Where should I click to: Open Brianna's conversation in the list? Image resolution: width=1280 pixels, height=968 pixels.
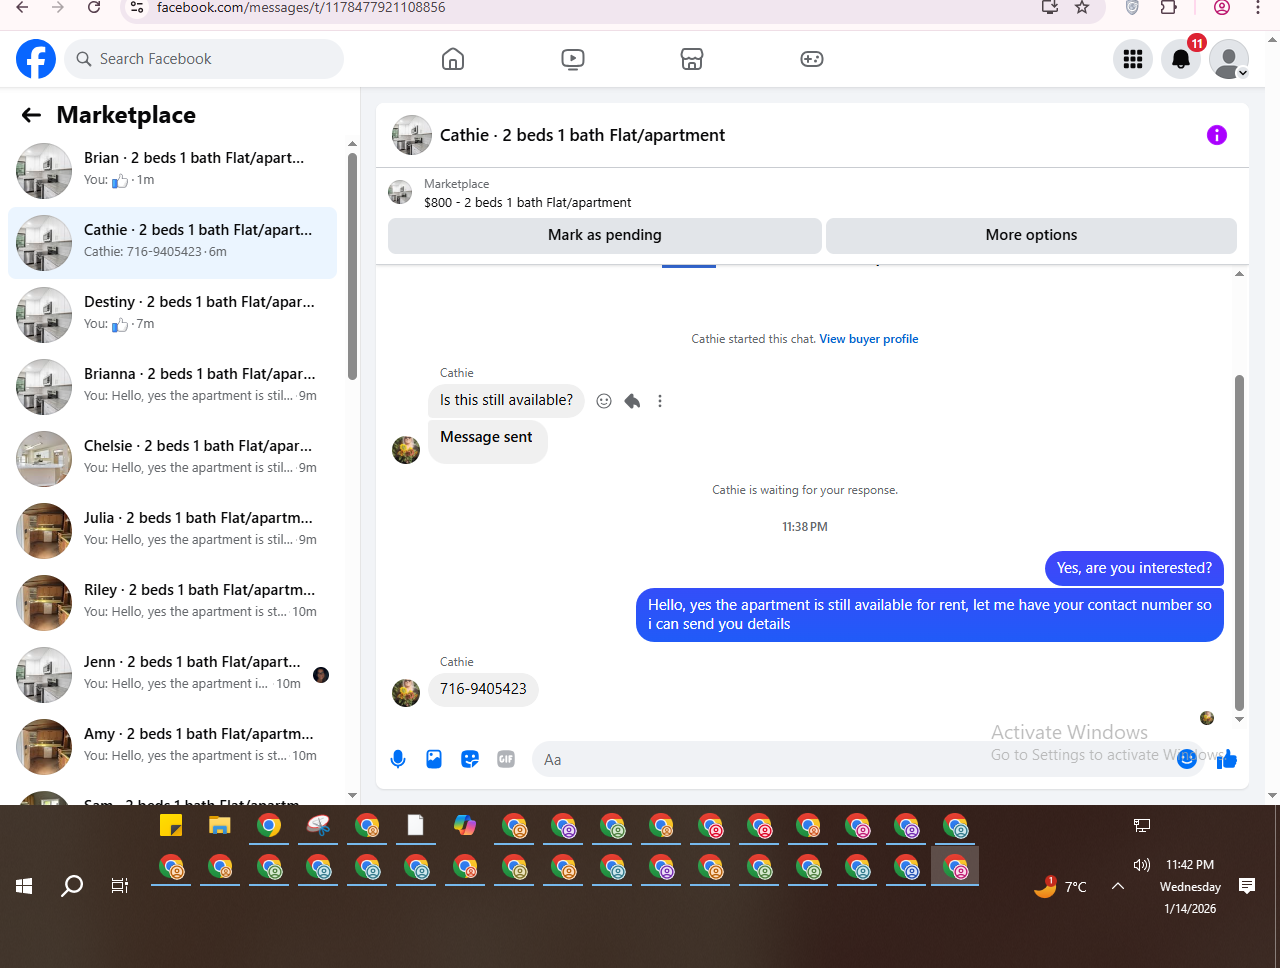pyautogui.click(x=172, y=387)
